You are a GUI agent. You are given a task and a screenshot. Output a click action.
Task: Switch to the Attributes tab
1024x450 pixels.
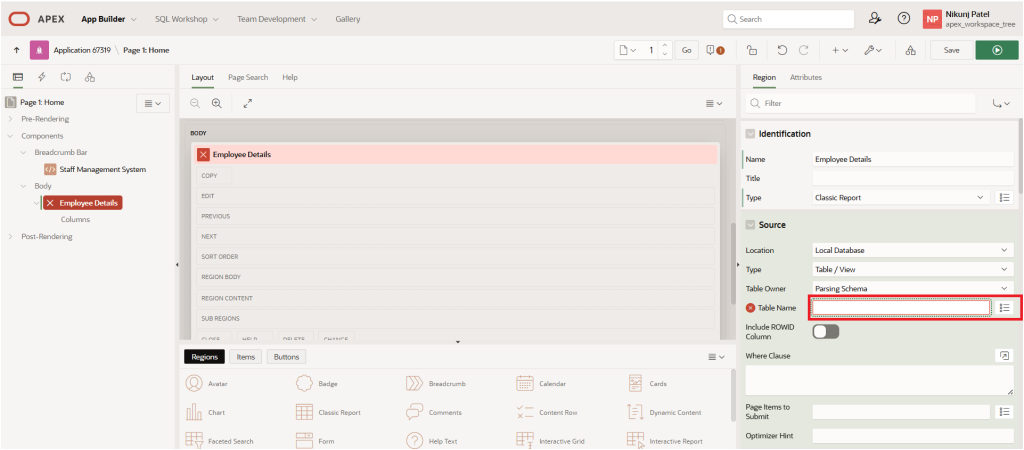806,77
